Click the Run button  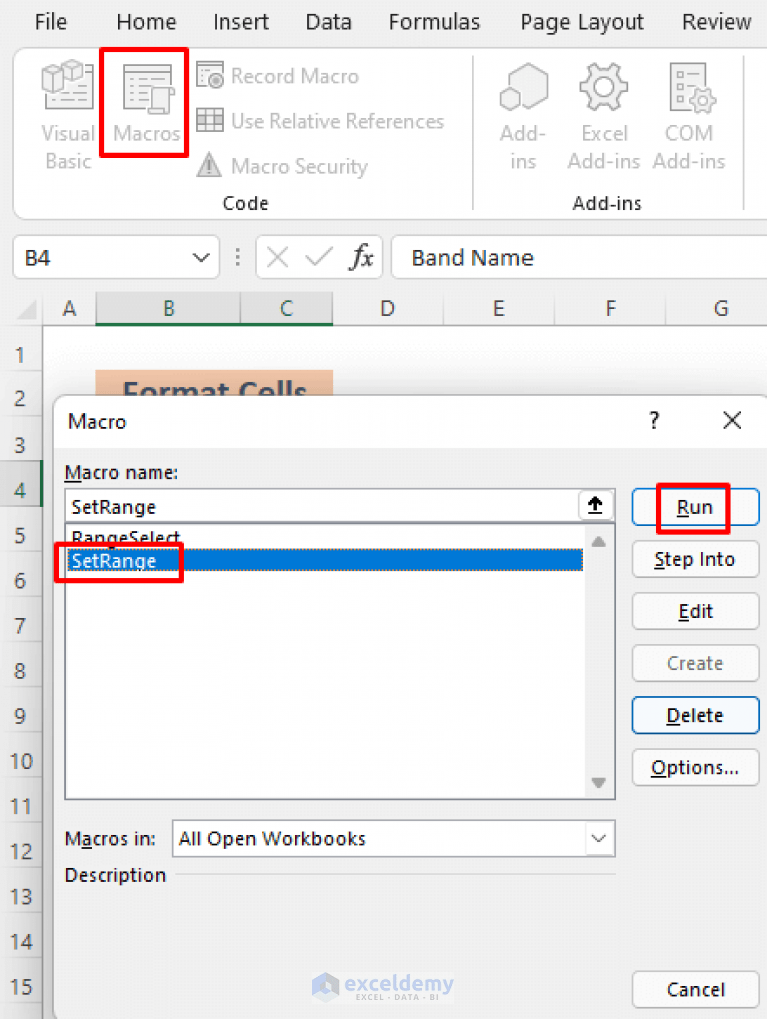pyautogui.click(x=695, y=507)
